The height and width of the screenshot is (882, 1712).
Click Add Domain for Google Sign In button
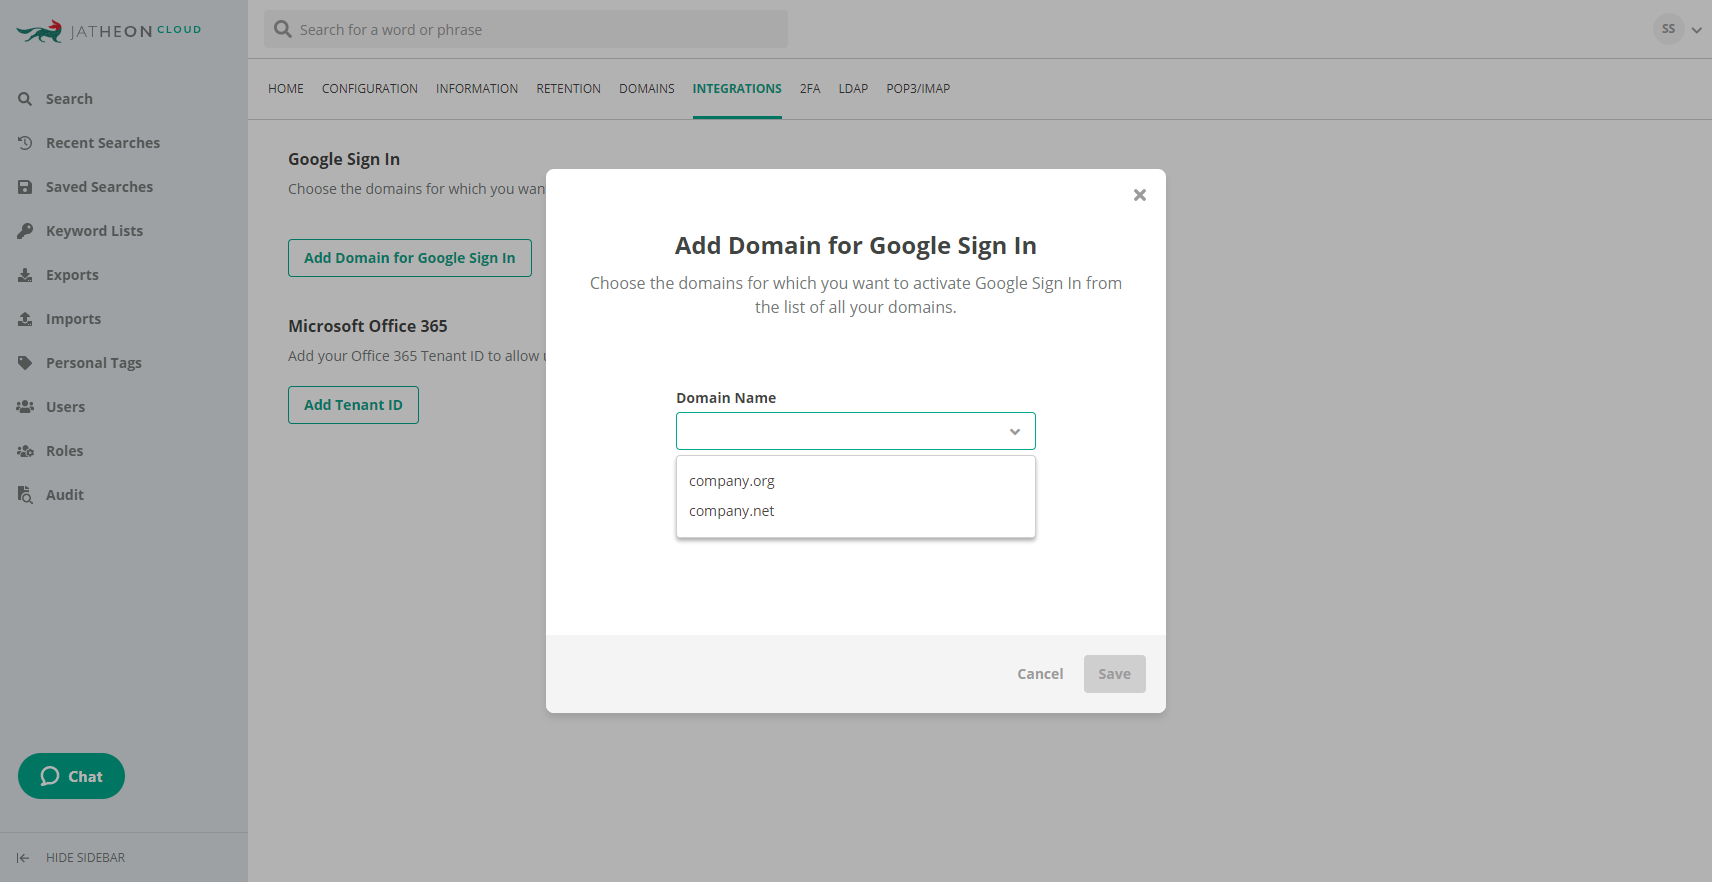(x=410, y=258)
